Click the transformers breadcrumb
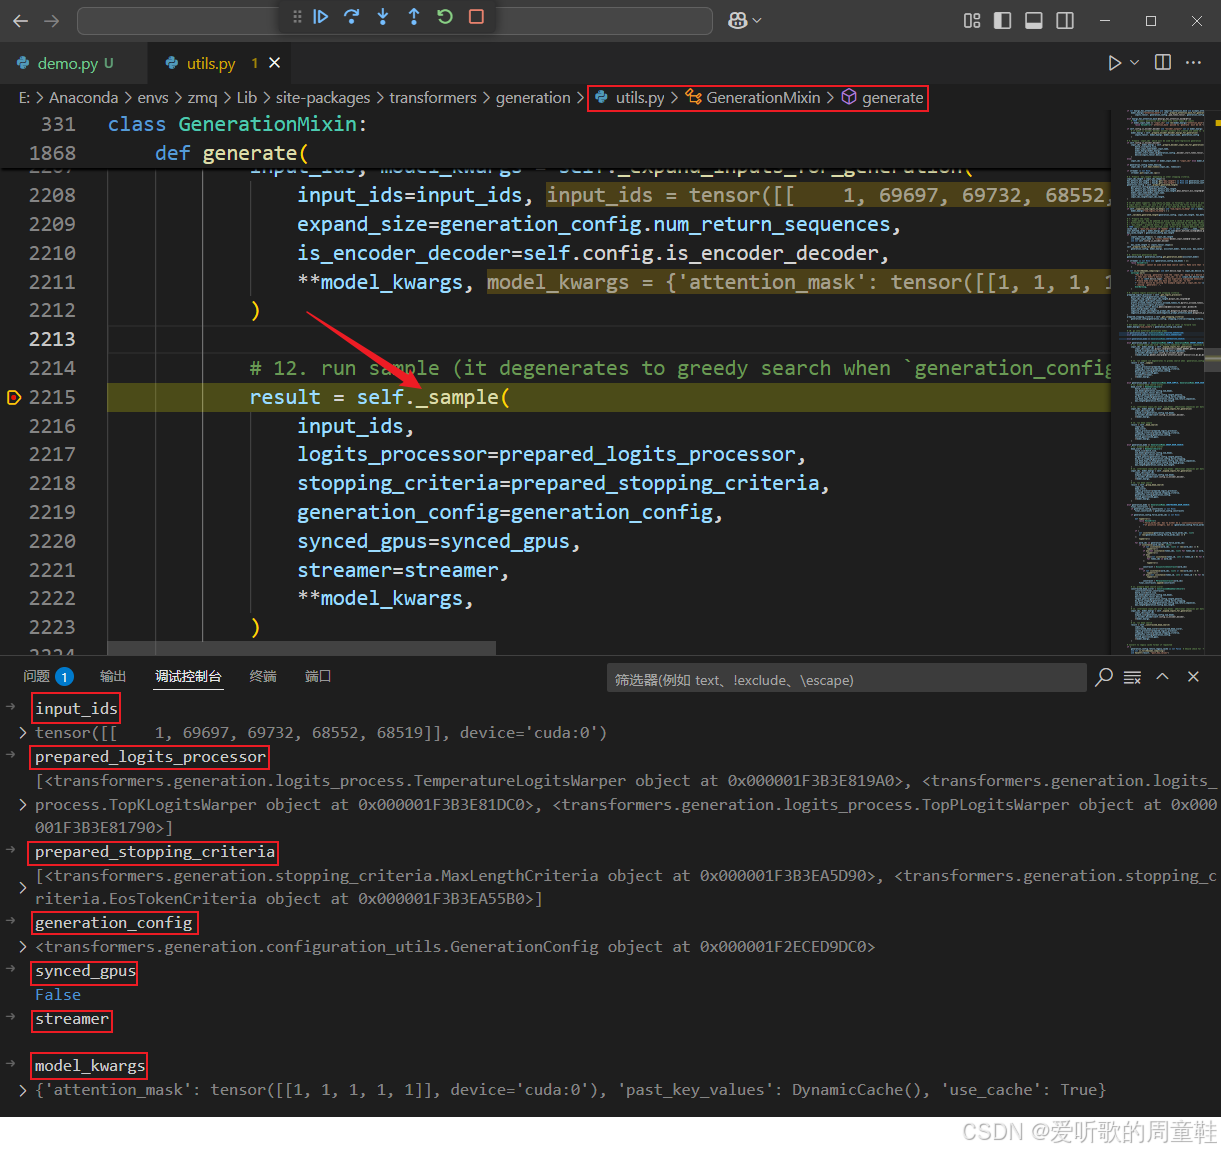Screen dimensions: 1221x1151 (x=433, y=98)
